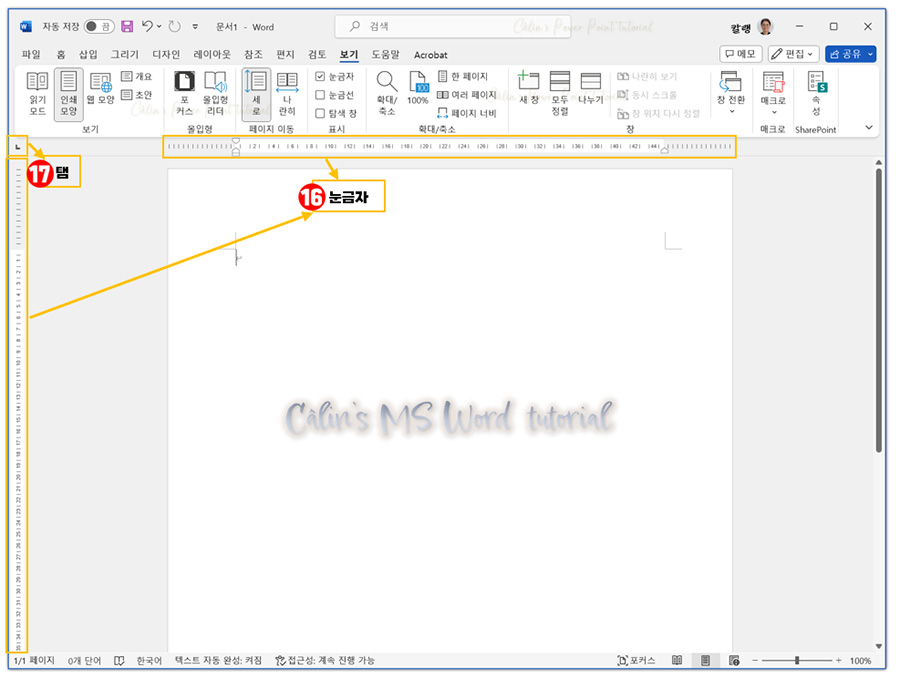
Task: Open the Design (디자인) tab
Action: click(166, 55)
